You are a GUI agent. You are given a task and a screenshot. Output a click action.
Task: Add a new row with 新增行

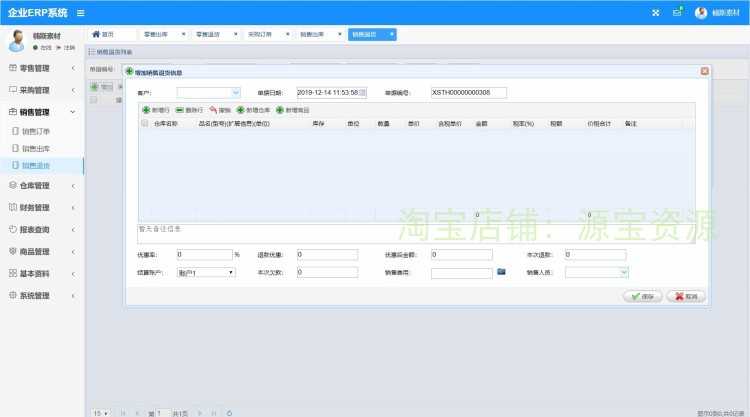pos(156,110)
